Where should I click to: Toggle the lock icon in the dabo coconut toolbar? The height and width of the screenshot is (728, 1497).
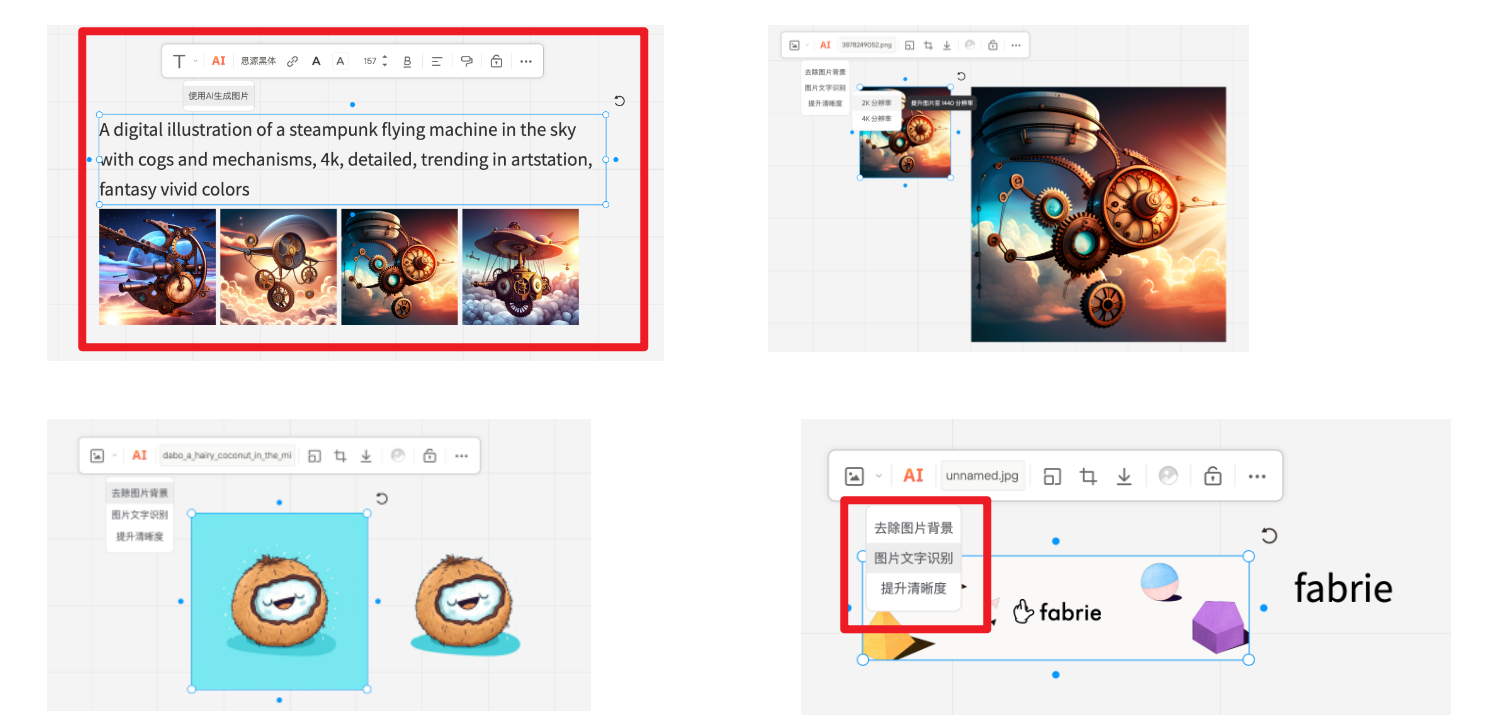(x=429, y=455)
